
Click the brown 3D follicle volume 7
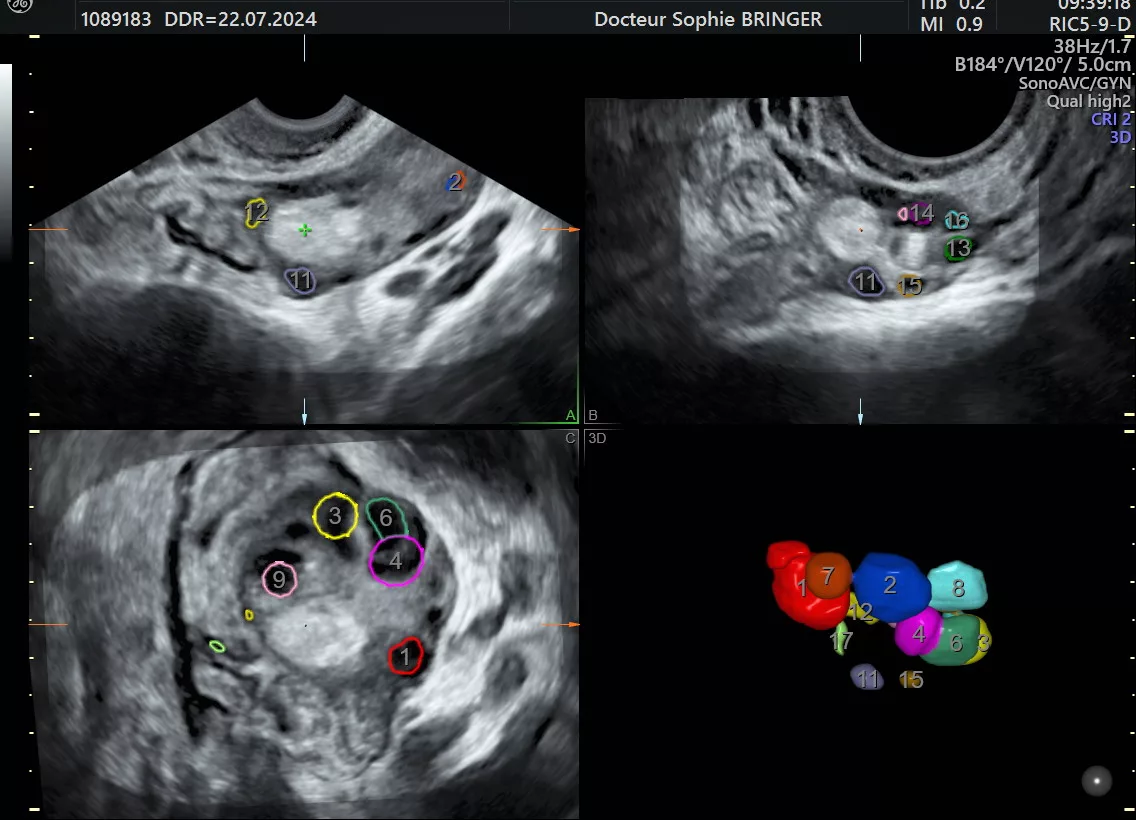pyautogui.click(x=828, y=575)
